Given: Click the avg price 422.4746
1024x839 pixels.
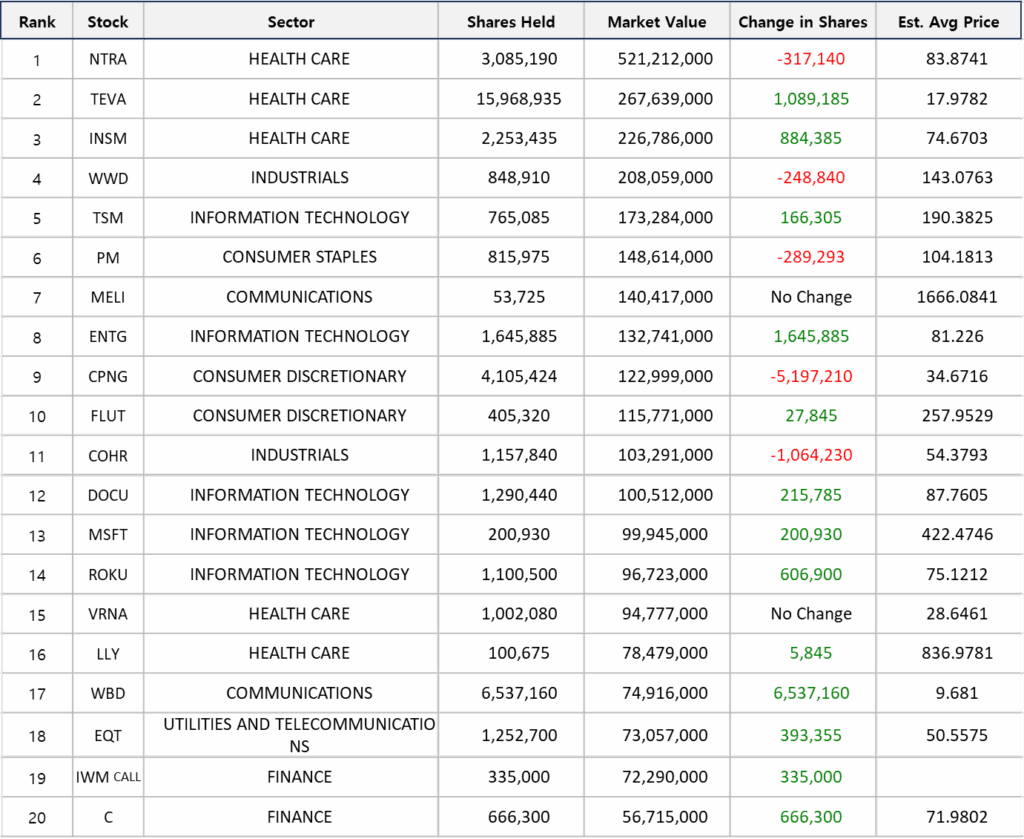Looking at the screenshot, I should coord(957,534).
